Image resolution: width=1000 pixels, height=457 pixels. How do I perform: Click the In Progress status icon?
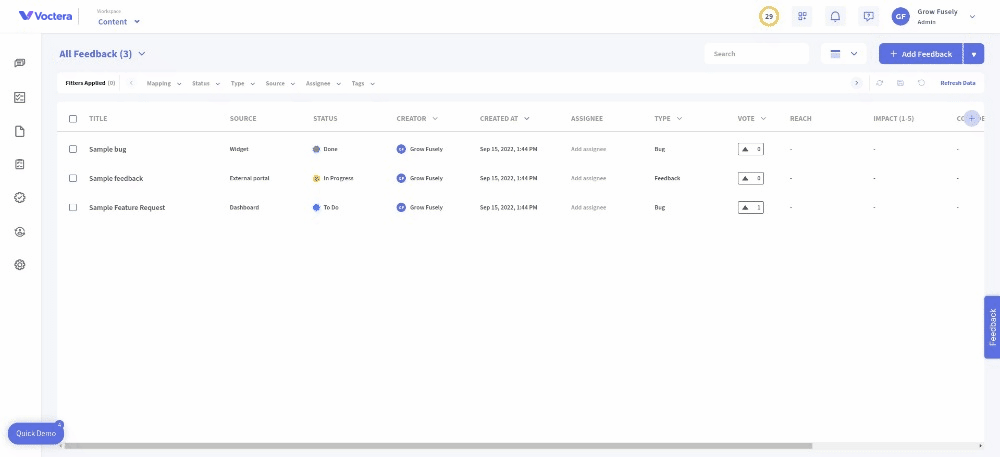tap(316, 178)
